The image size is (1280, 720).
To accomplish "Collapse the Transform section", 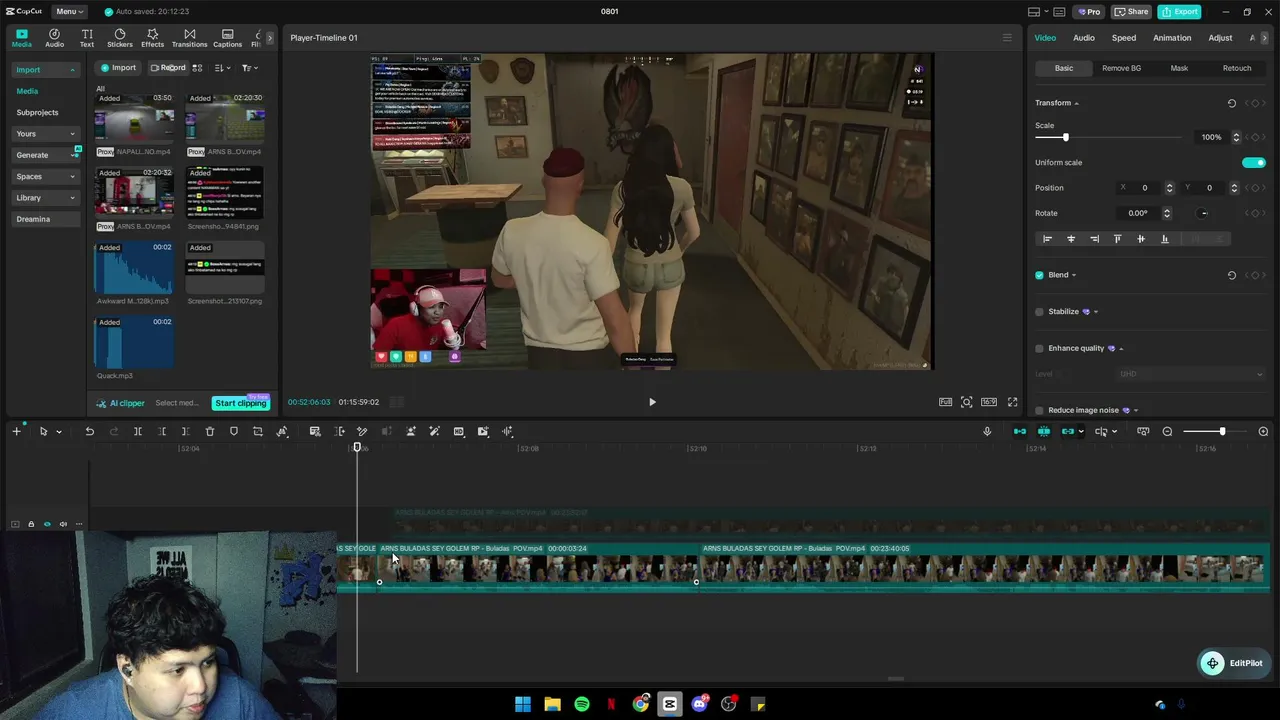I will [1076, 103].
